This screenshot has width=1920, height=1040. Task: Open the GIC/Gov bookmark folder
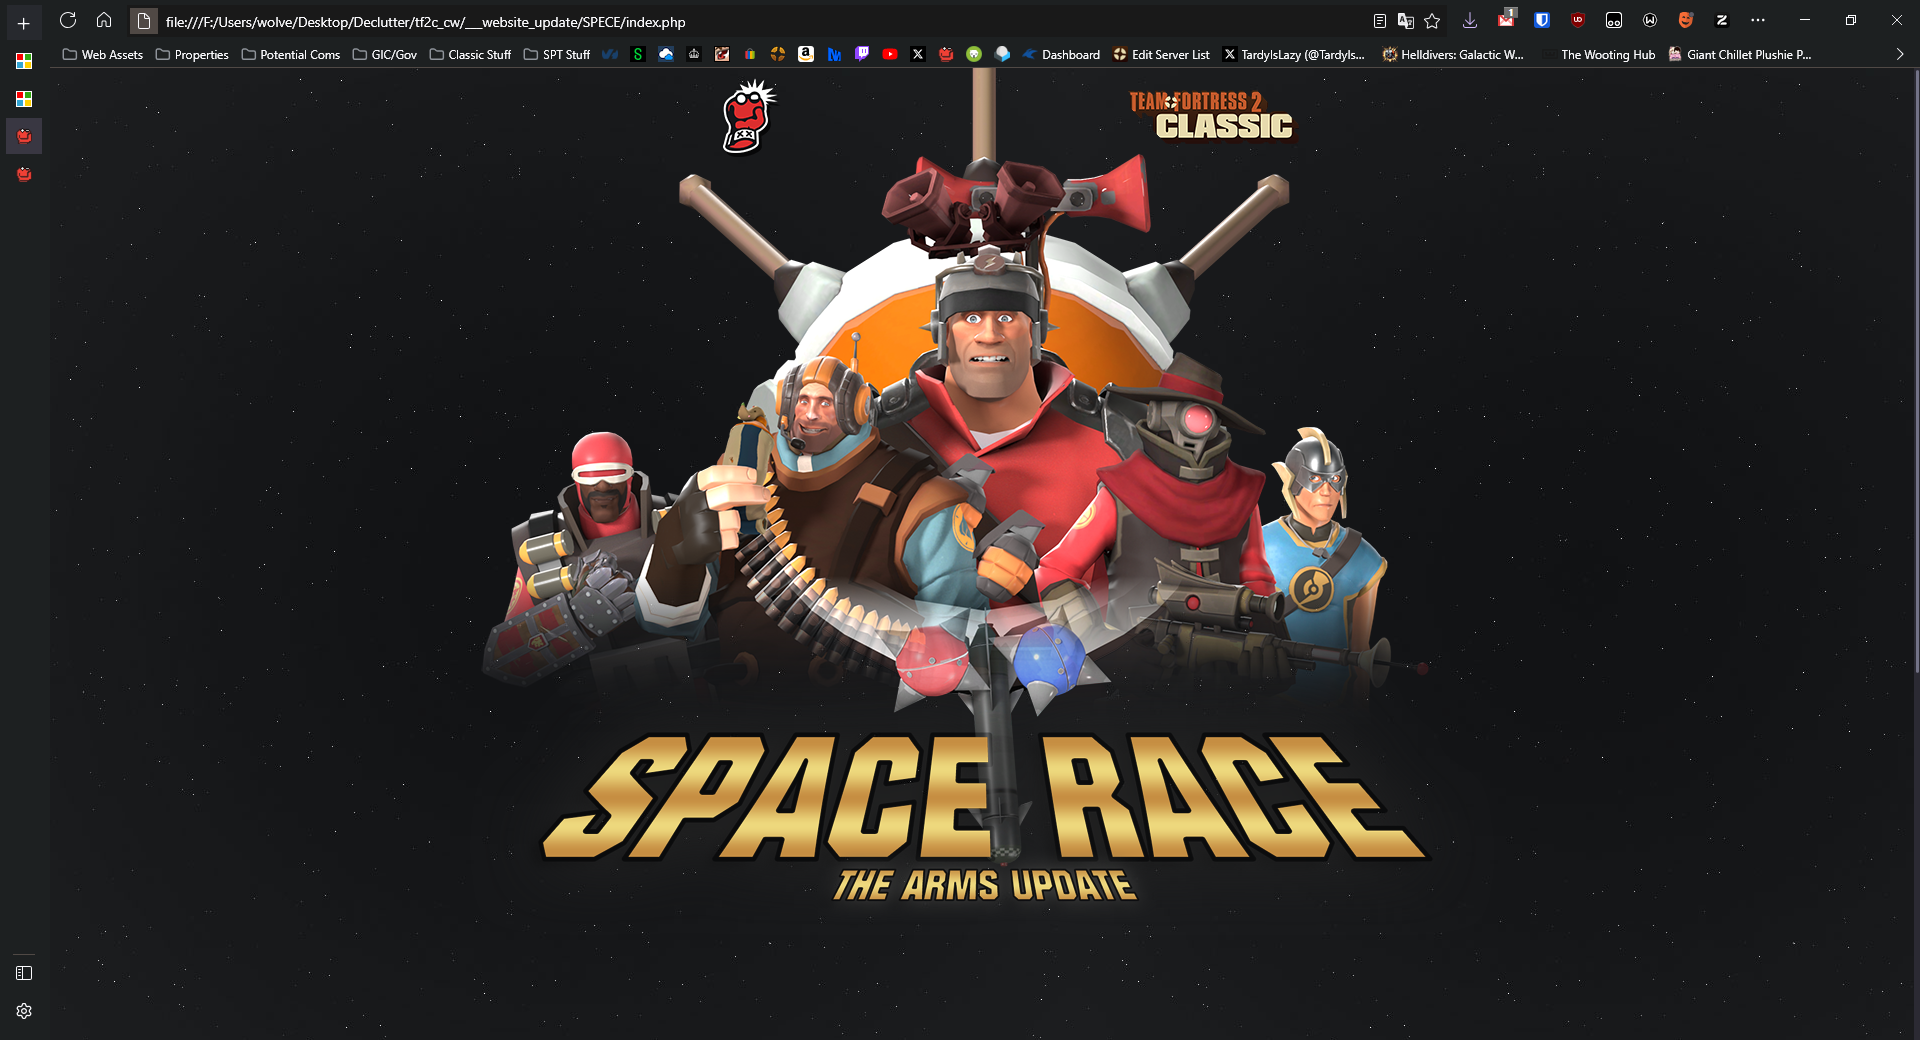385,55
